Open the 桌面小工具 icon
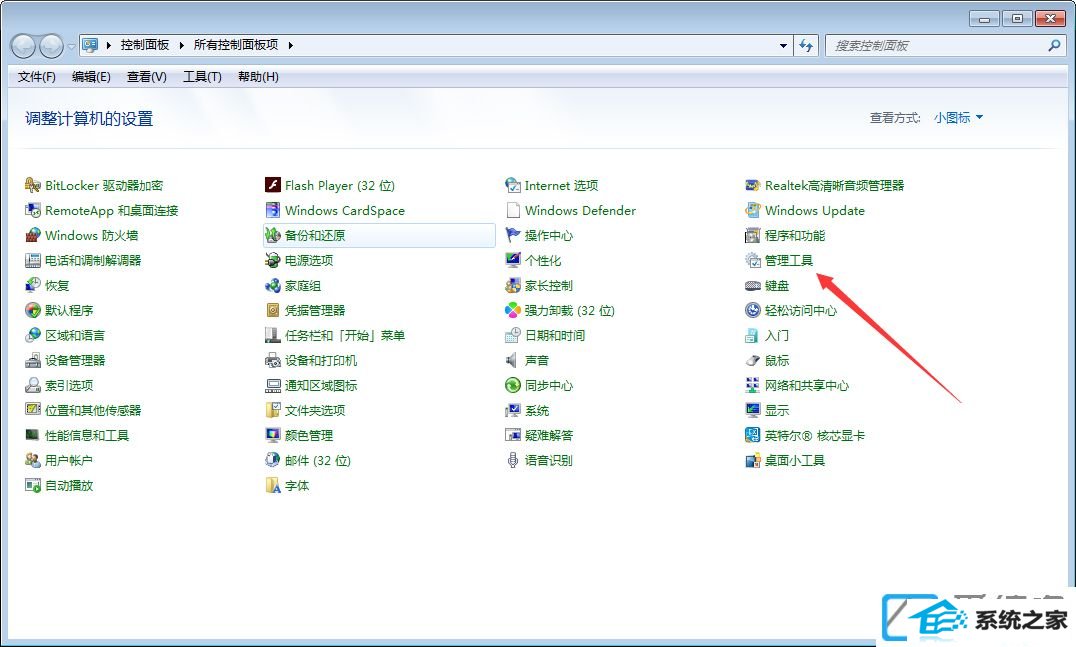This screenshot has width=1076, height=647. (x=753, y=460)
